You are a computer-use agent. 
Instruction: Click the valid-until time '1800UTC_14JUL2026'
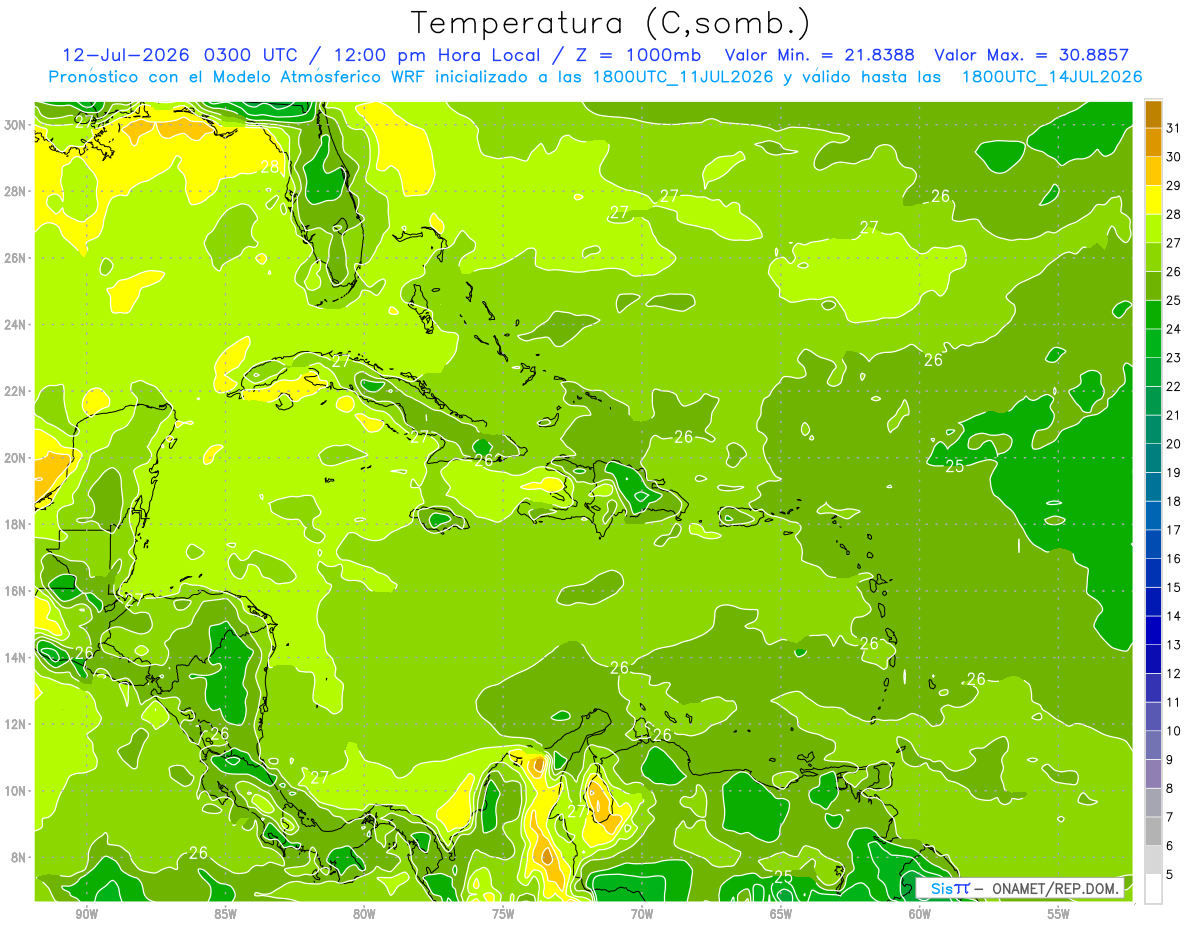tap(1052, 77)
